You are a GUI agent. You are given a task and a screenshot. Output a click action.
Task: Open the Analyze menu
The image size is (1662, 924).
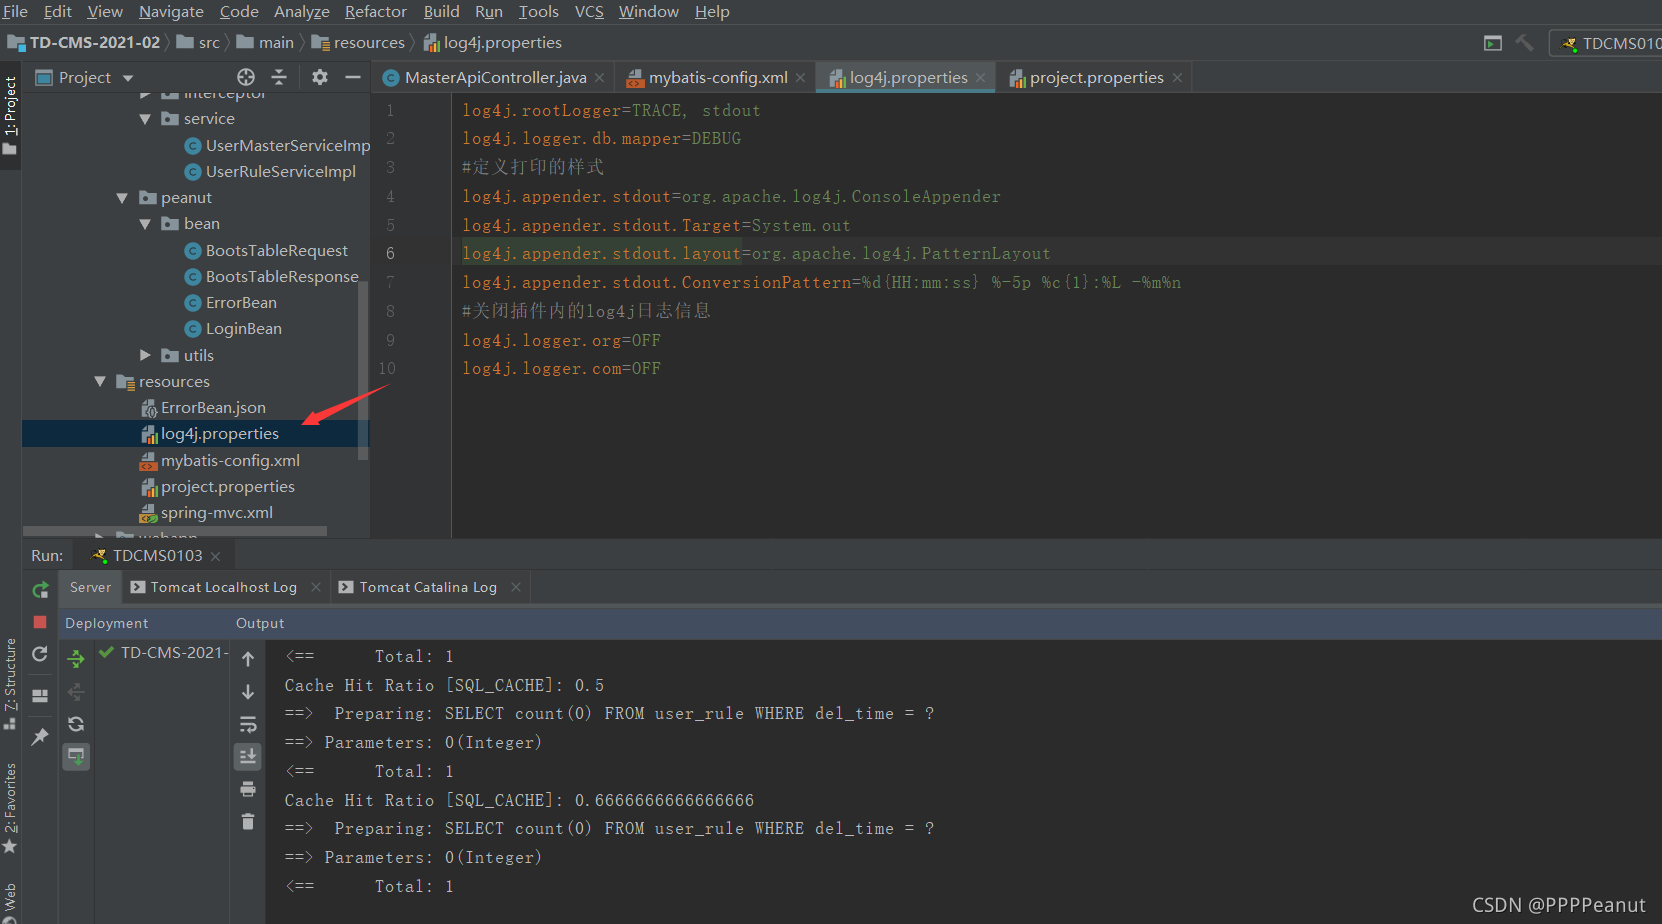[302, 11]
